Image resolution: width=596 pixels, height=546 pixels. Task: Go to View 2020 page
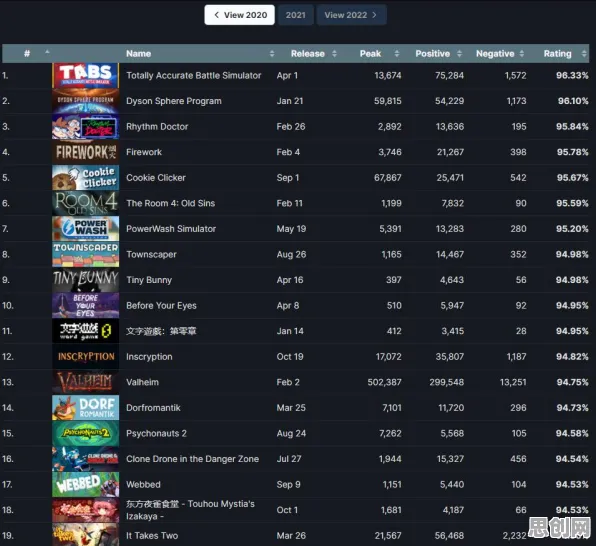239,15
